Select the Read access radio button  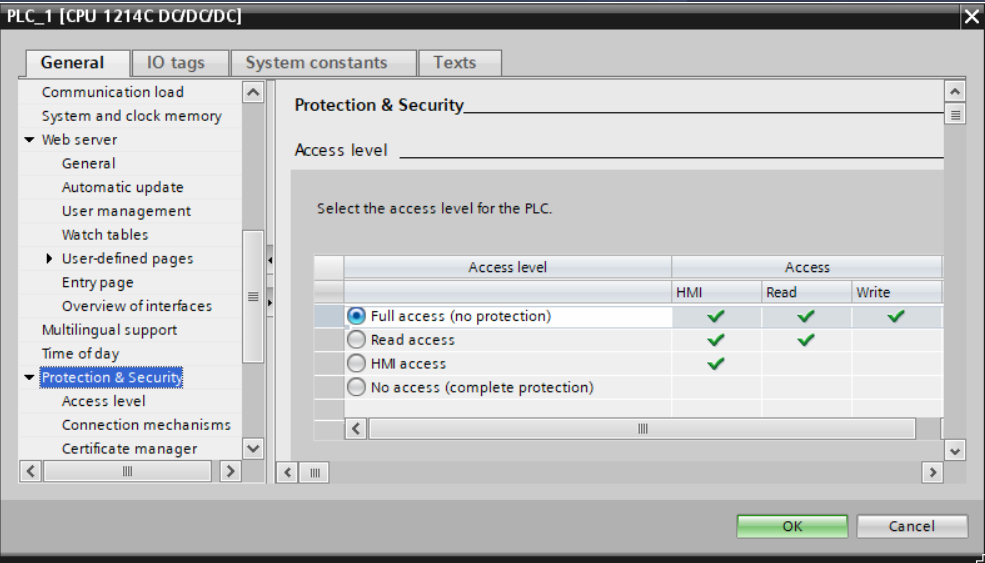tap(356, 340)
